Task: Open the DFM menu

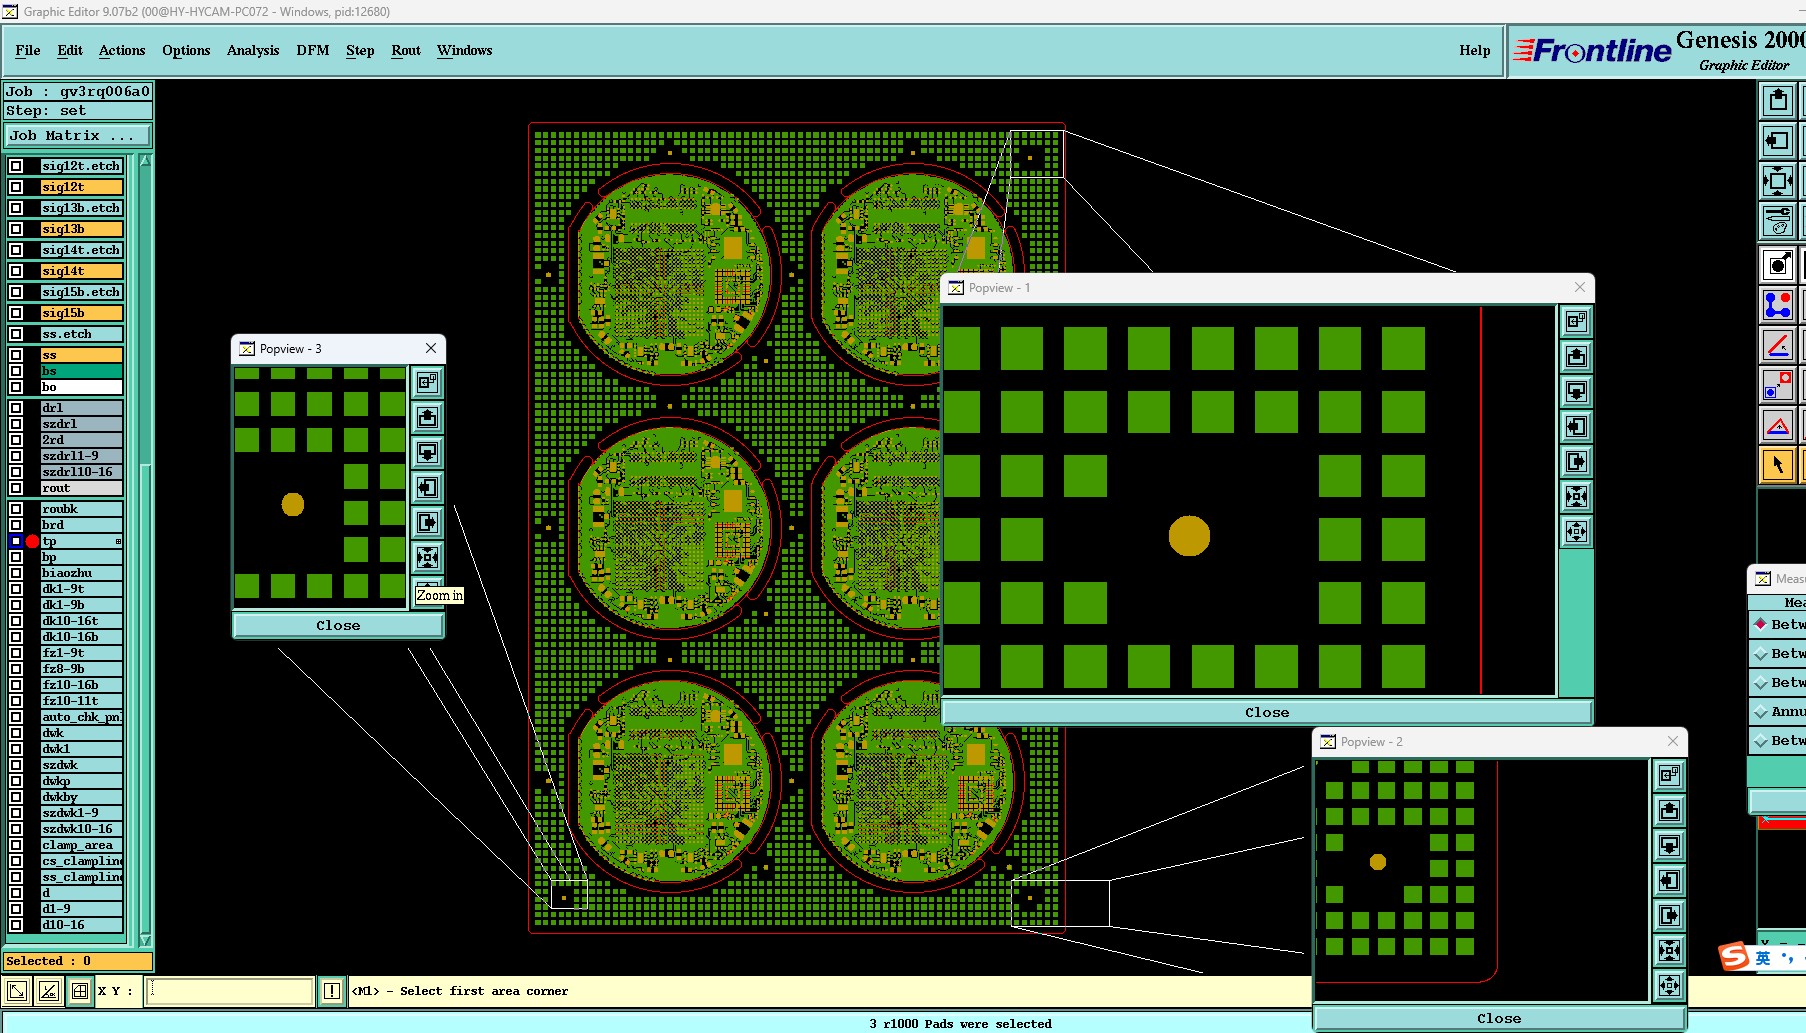Action: (x=313, y=50)
